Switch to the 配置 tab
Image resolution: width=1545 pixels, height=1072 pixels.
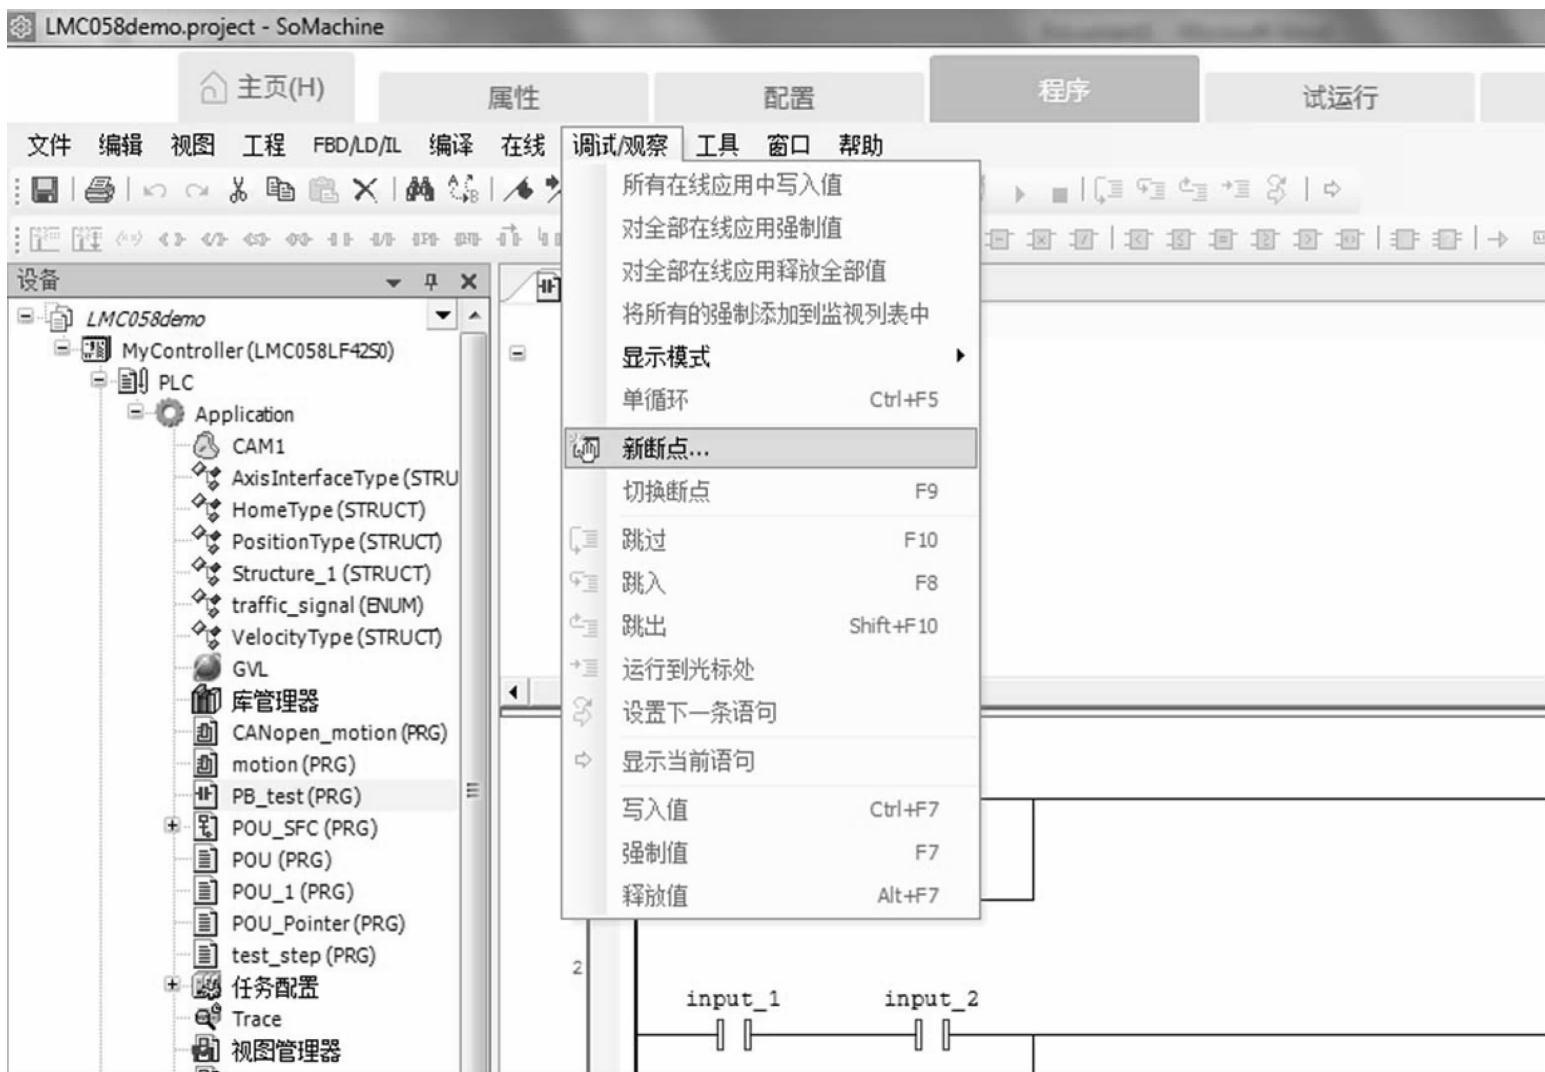(789, 97)
